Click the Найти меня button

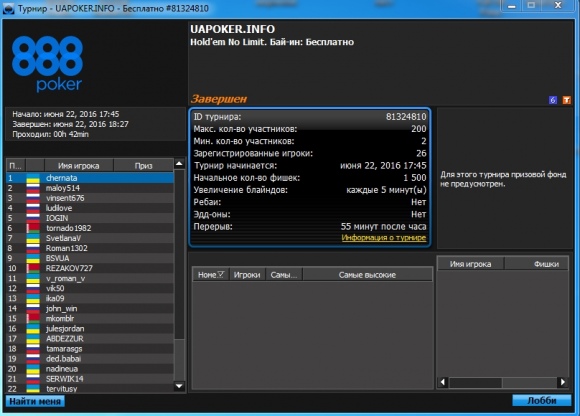coord(35,401)
